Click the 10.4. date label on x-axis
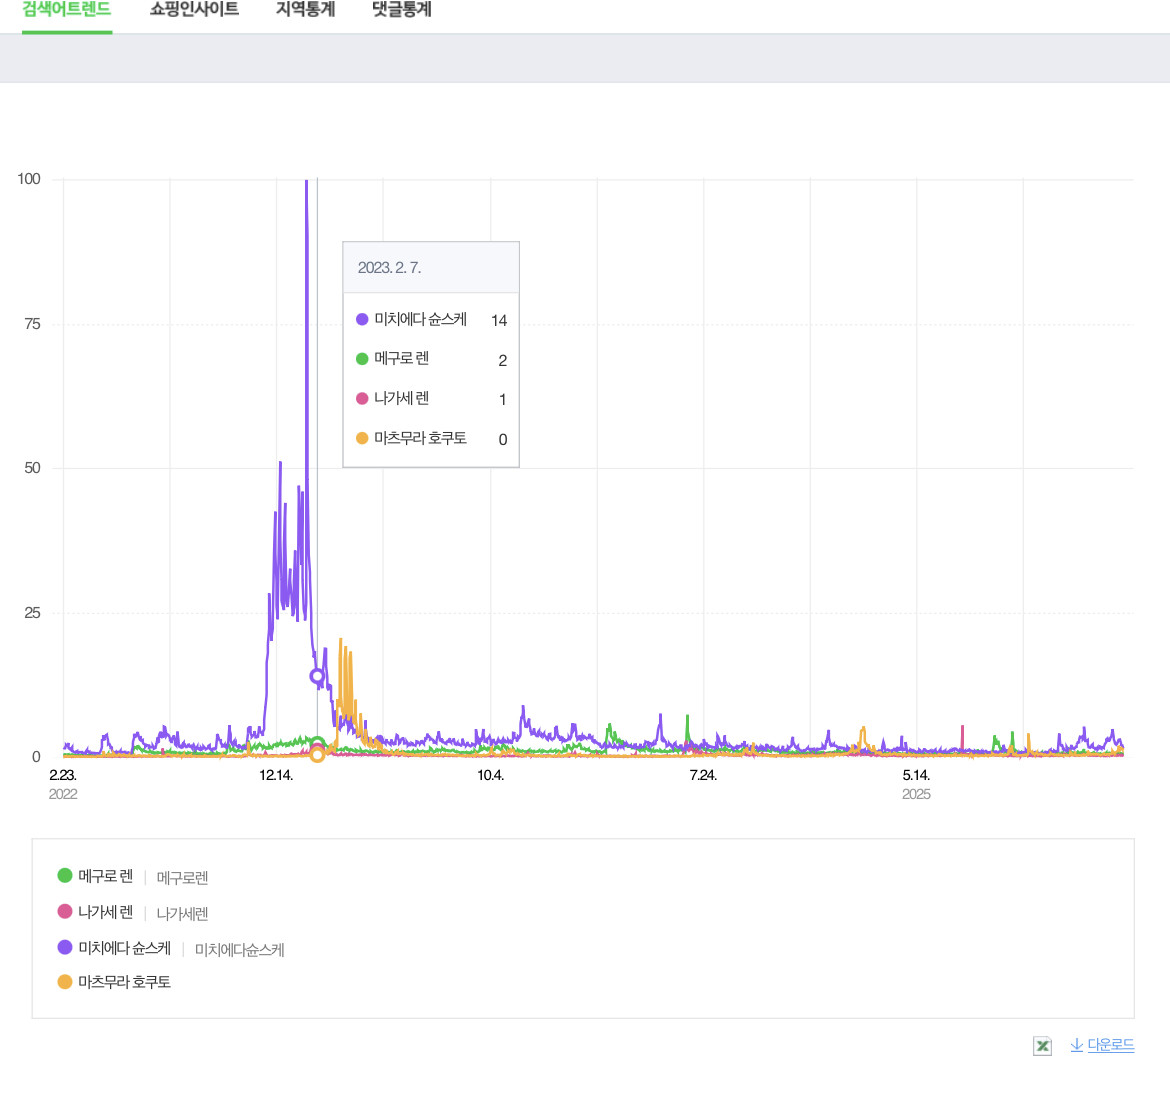Image resolution: width=1170 pixels, height=1106 pixels. [x=490, y=775]
